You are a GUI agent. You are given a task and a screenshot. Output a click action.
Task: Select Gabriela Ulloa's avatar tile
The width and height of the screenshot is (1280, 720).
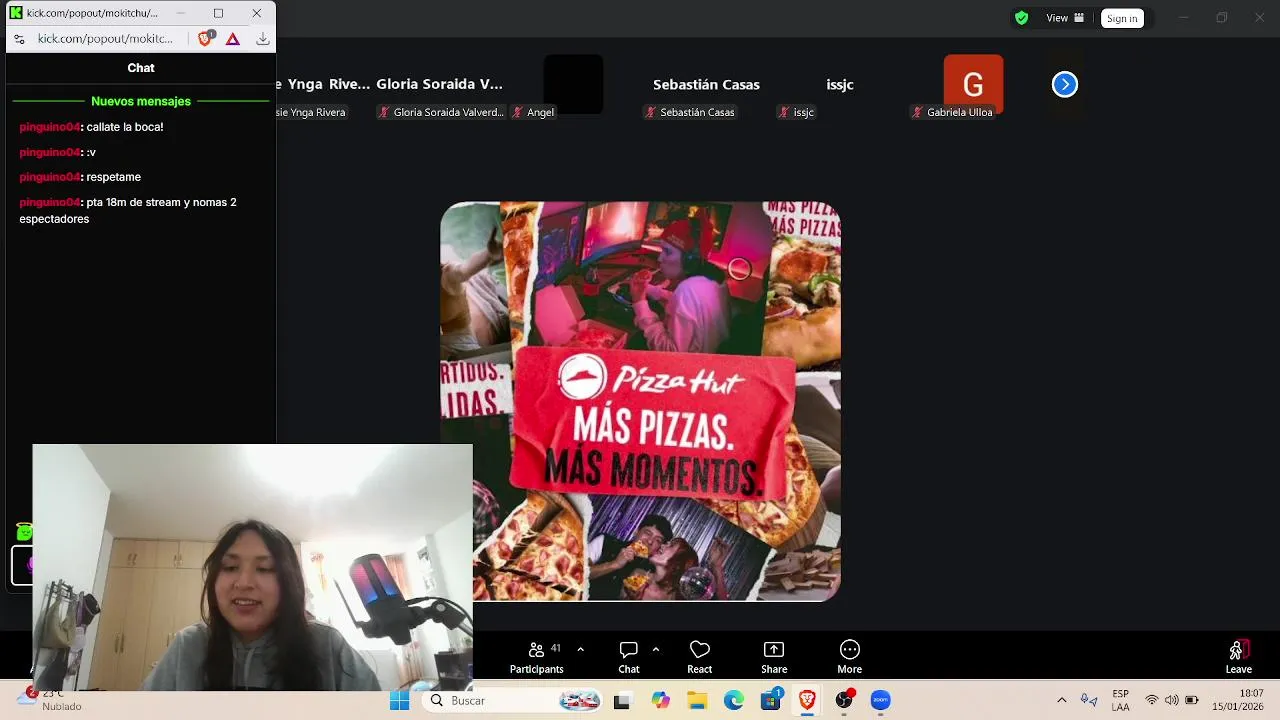[x=973, y=85]
